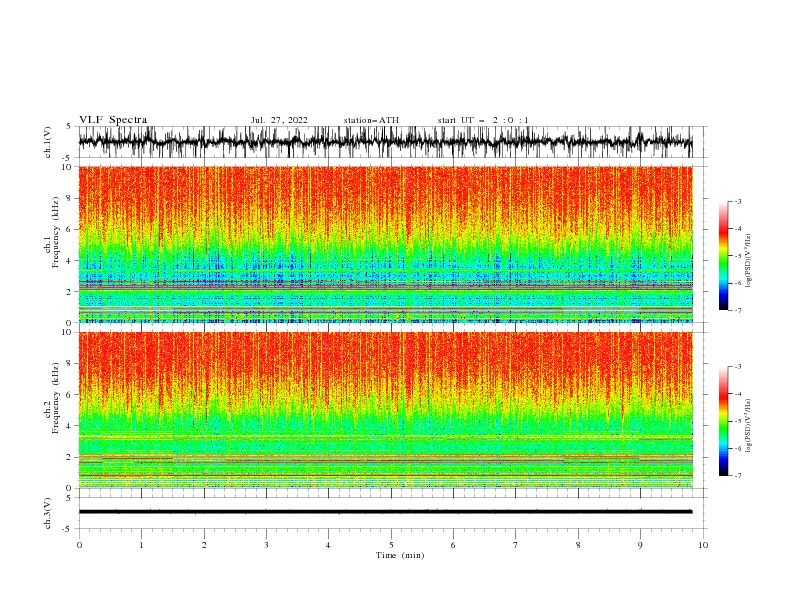Screen dimensions: 792x612
Task: Click the "station=ATH" header label
Action: [371, 120]
